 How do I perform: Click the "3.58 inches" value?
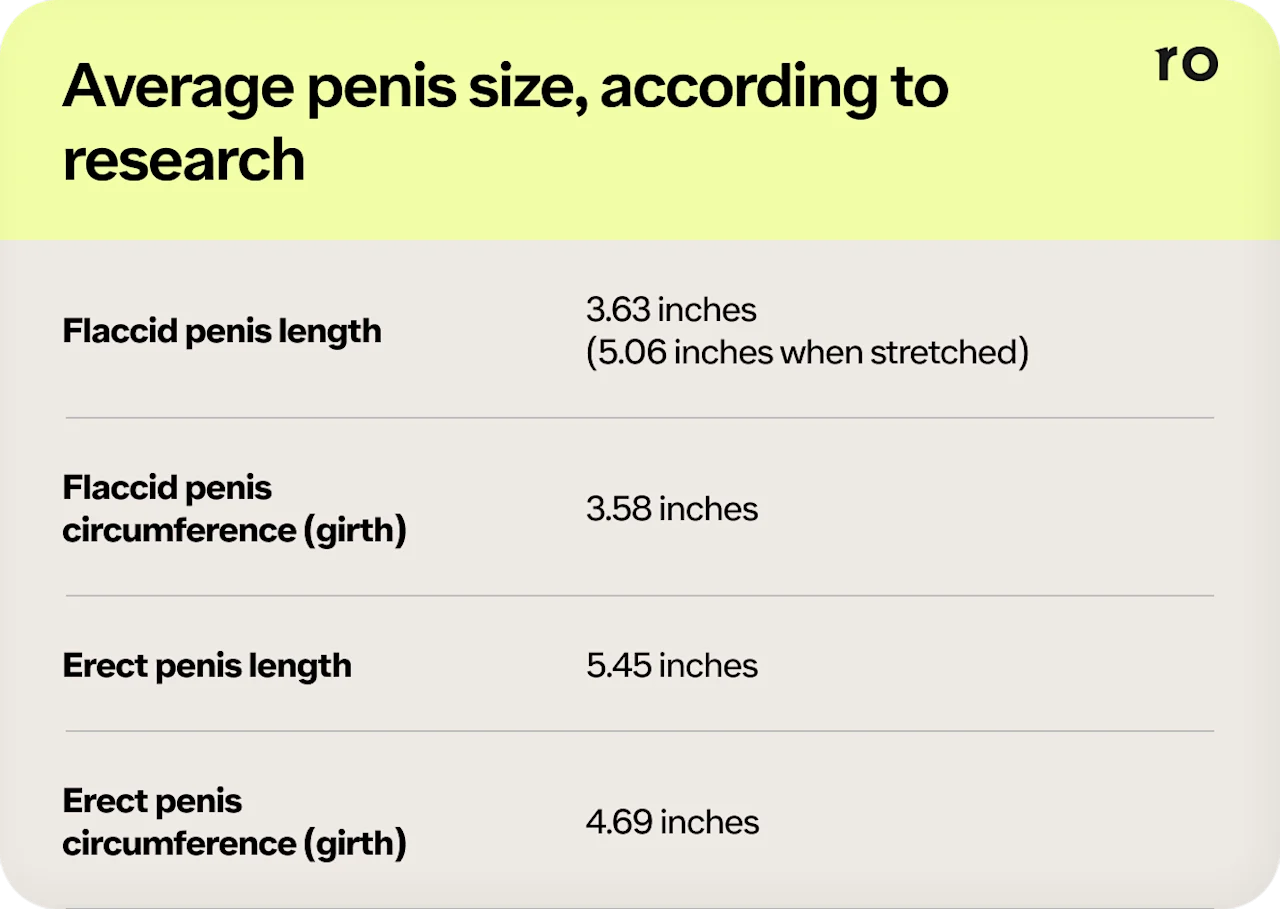[672, 509]
